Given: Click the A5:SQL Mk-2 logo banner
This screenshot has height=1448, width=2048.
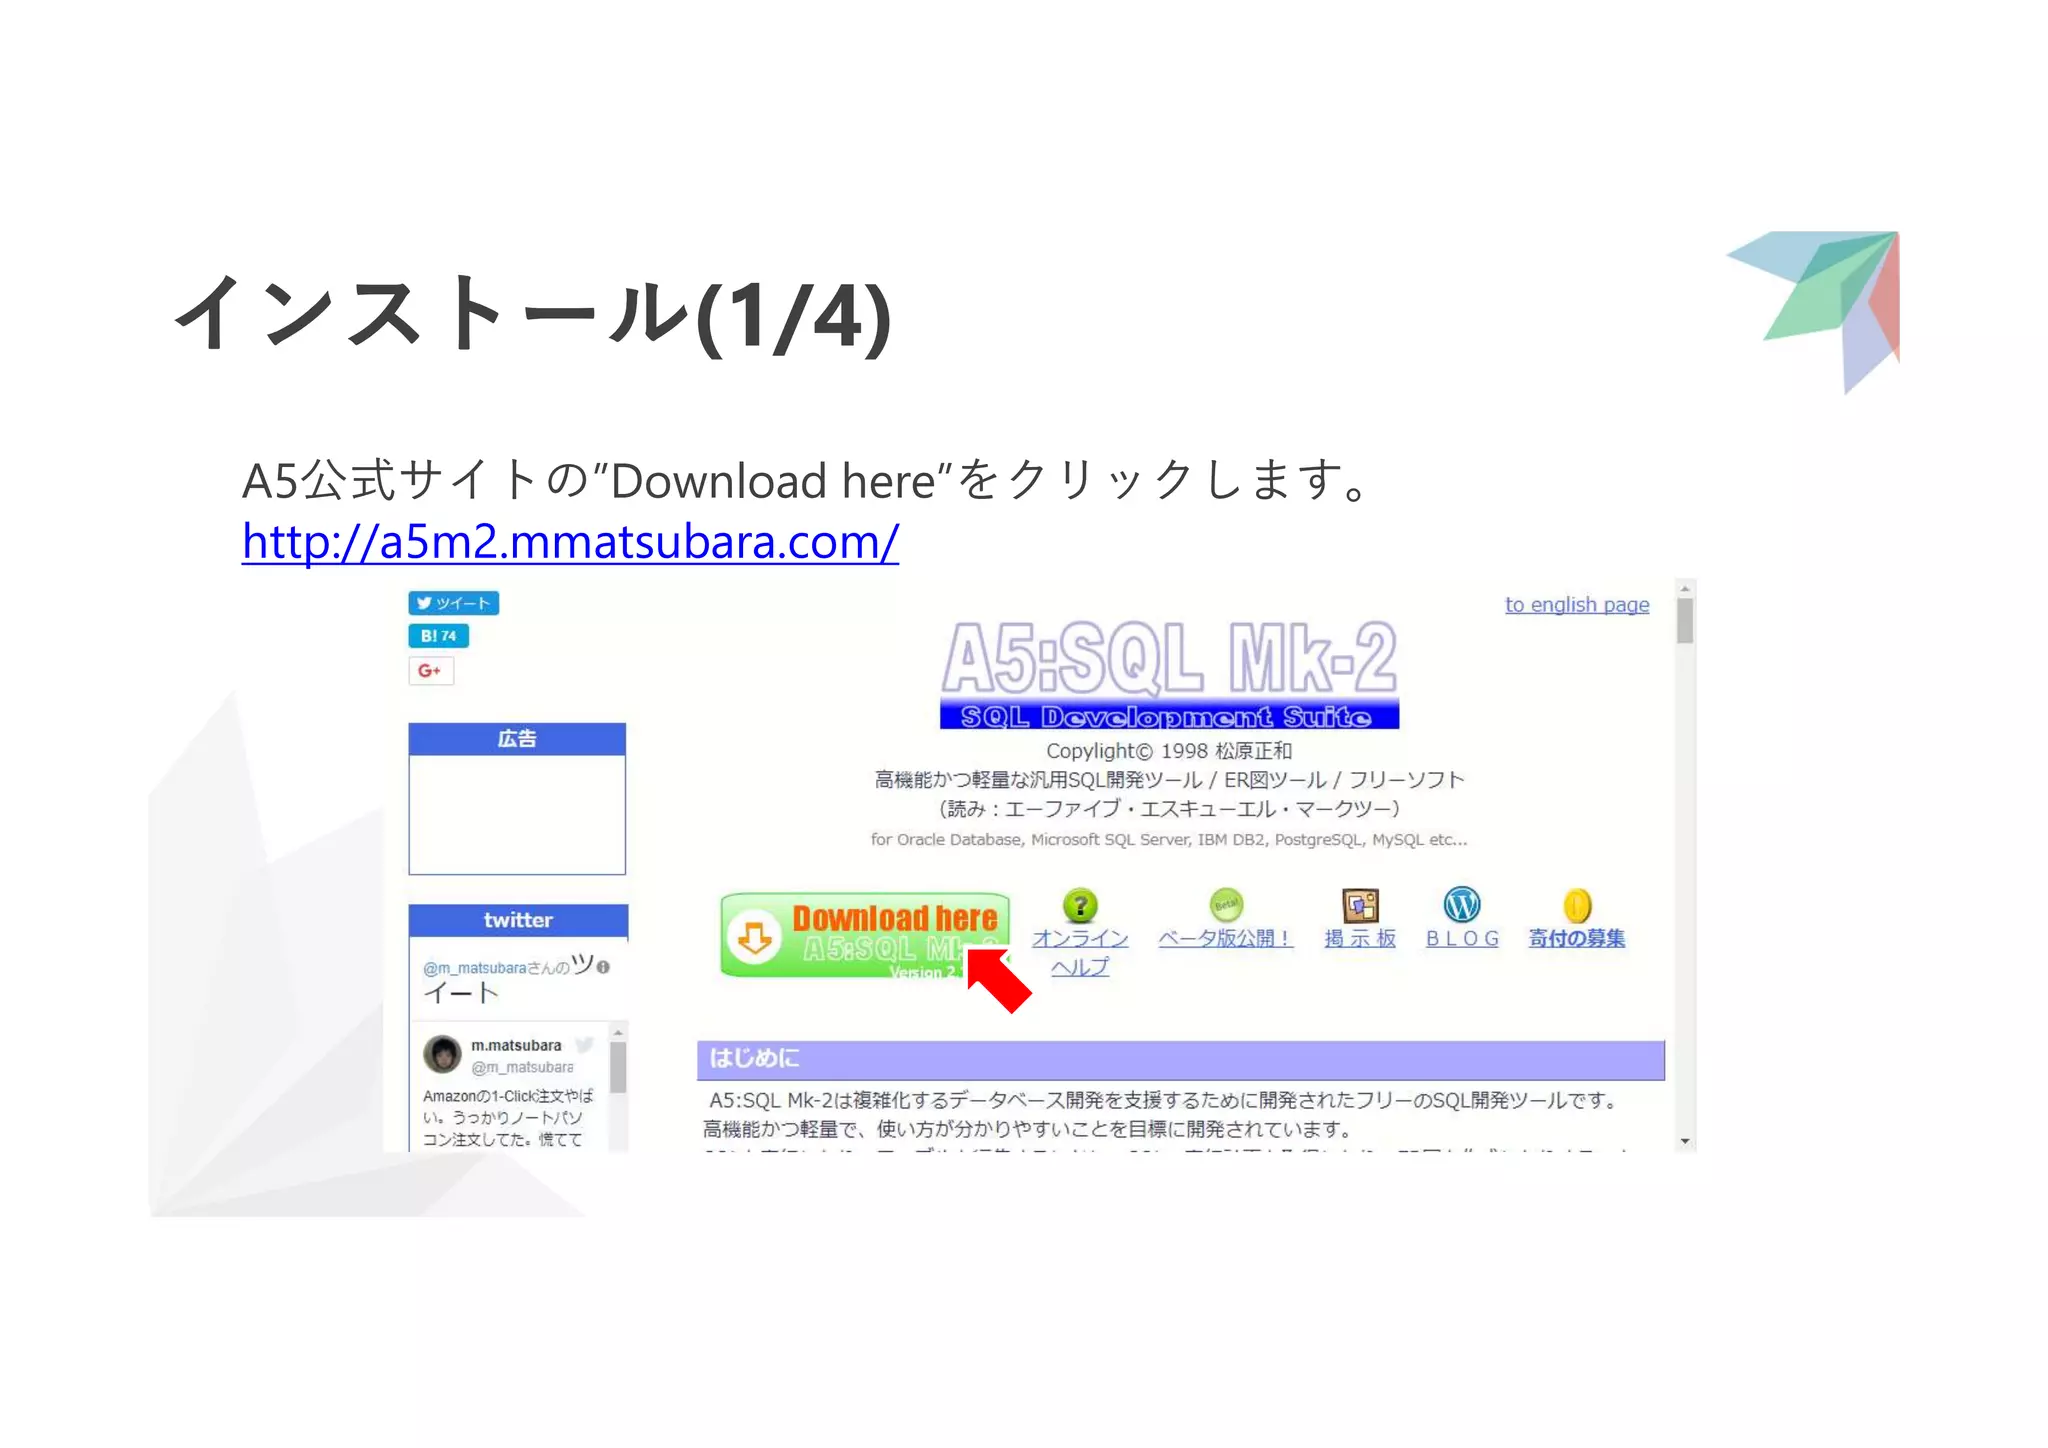Looking at the screenshot, I should click(x=1169, y=674).
